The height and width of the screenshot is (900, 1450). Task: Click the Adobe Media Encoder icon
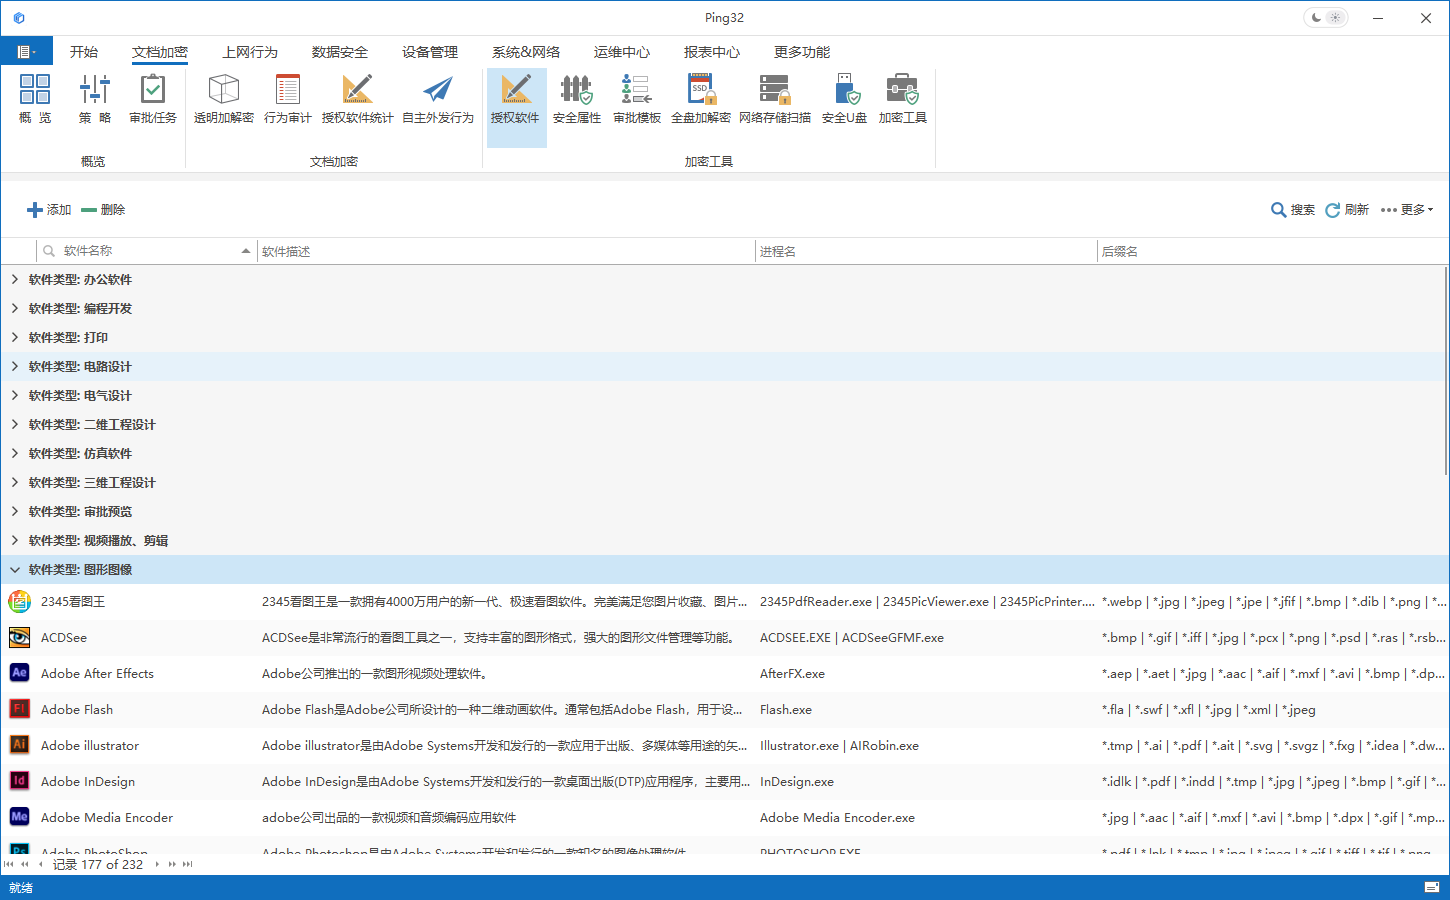[19, 817]
